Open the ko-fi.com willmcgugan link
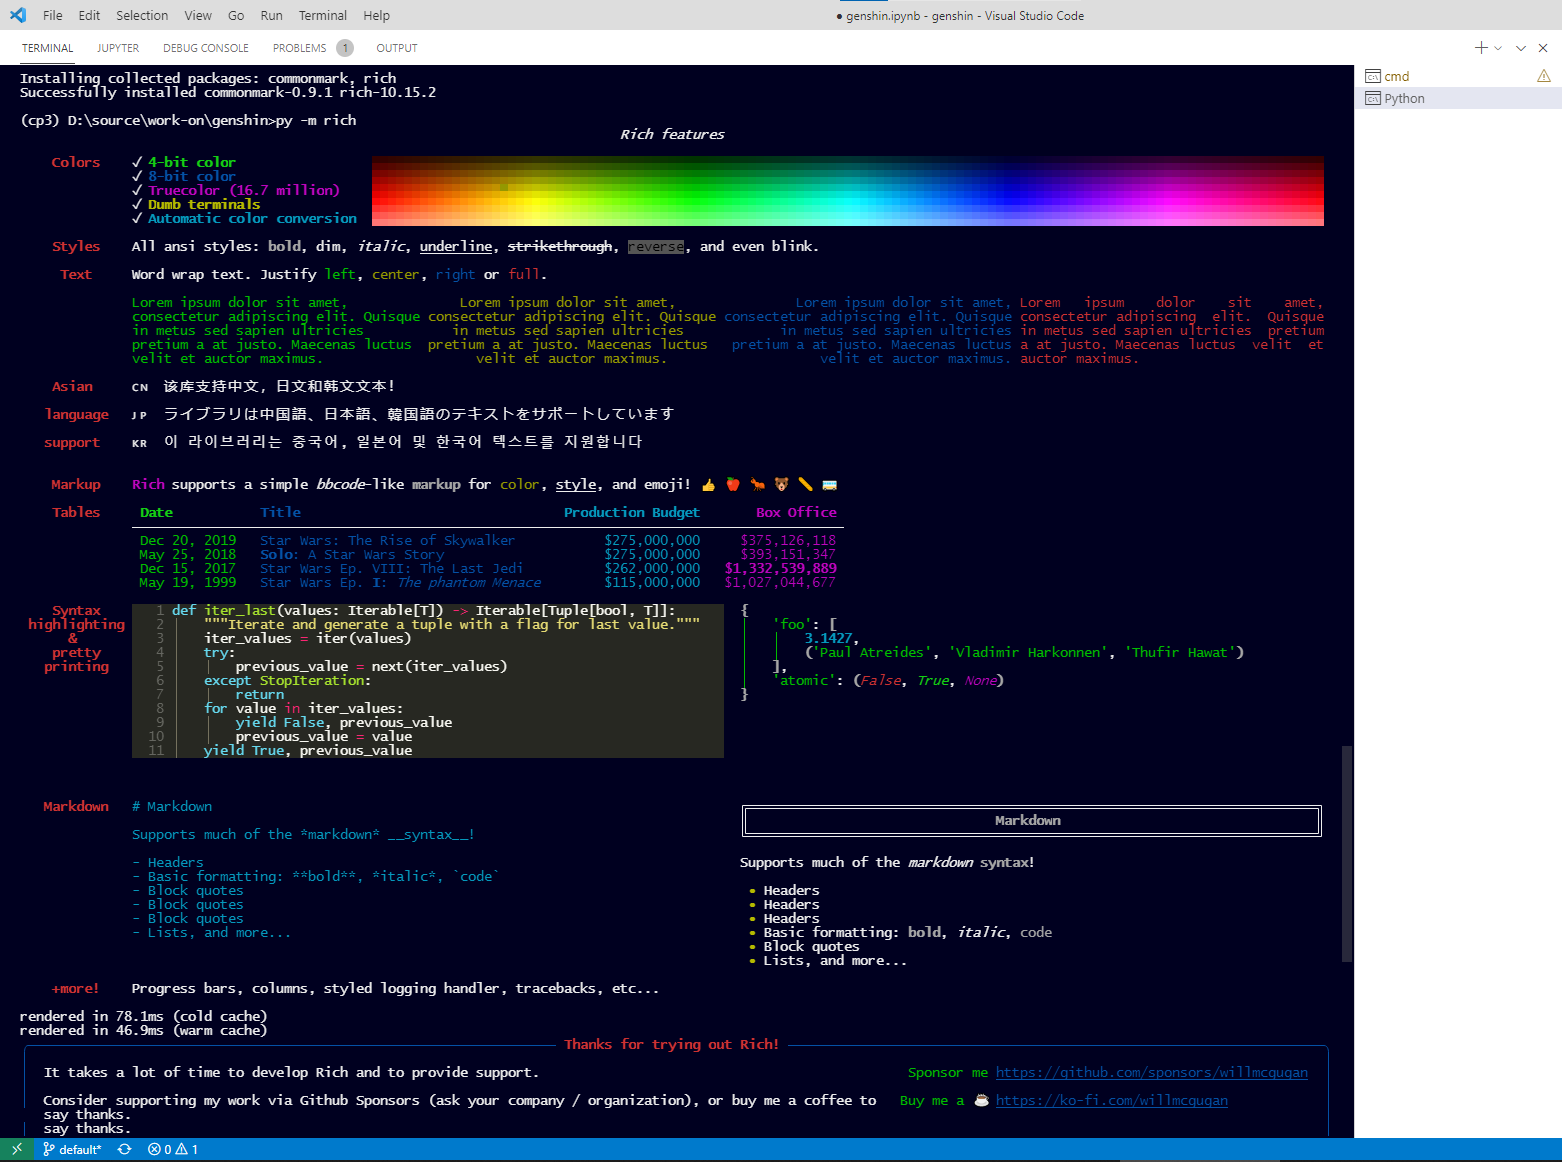Screen dimensions: 1562x1162 1112,1100
